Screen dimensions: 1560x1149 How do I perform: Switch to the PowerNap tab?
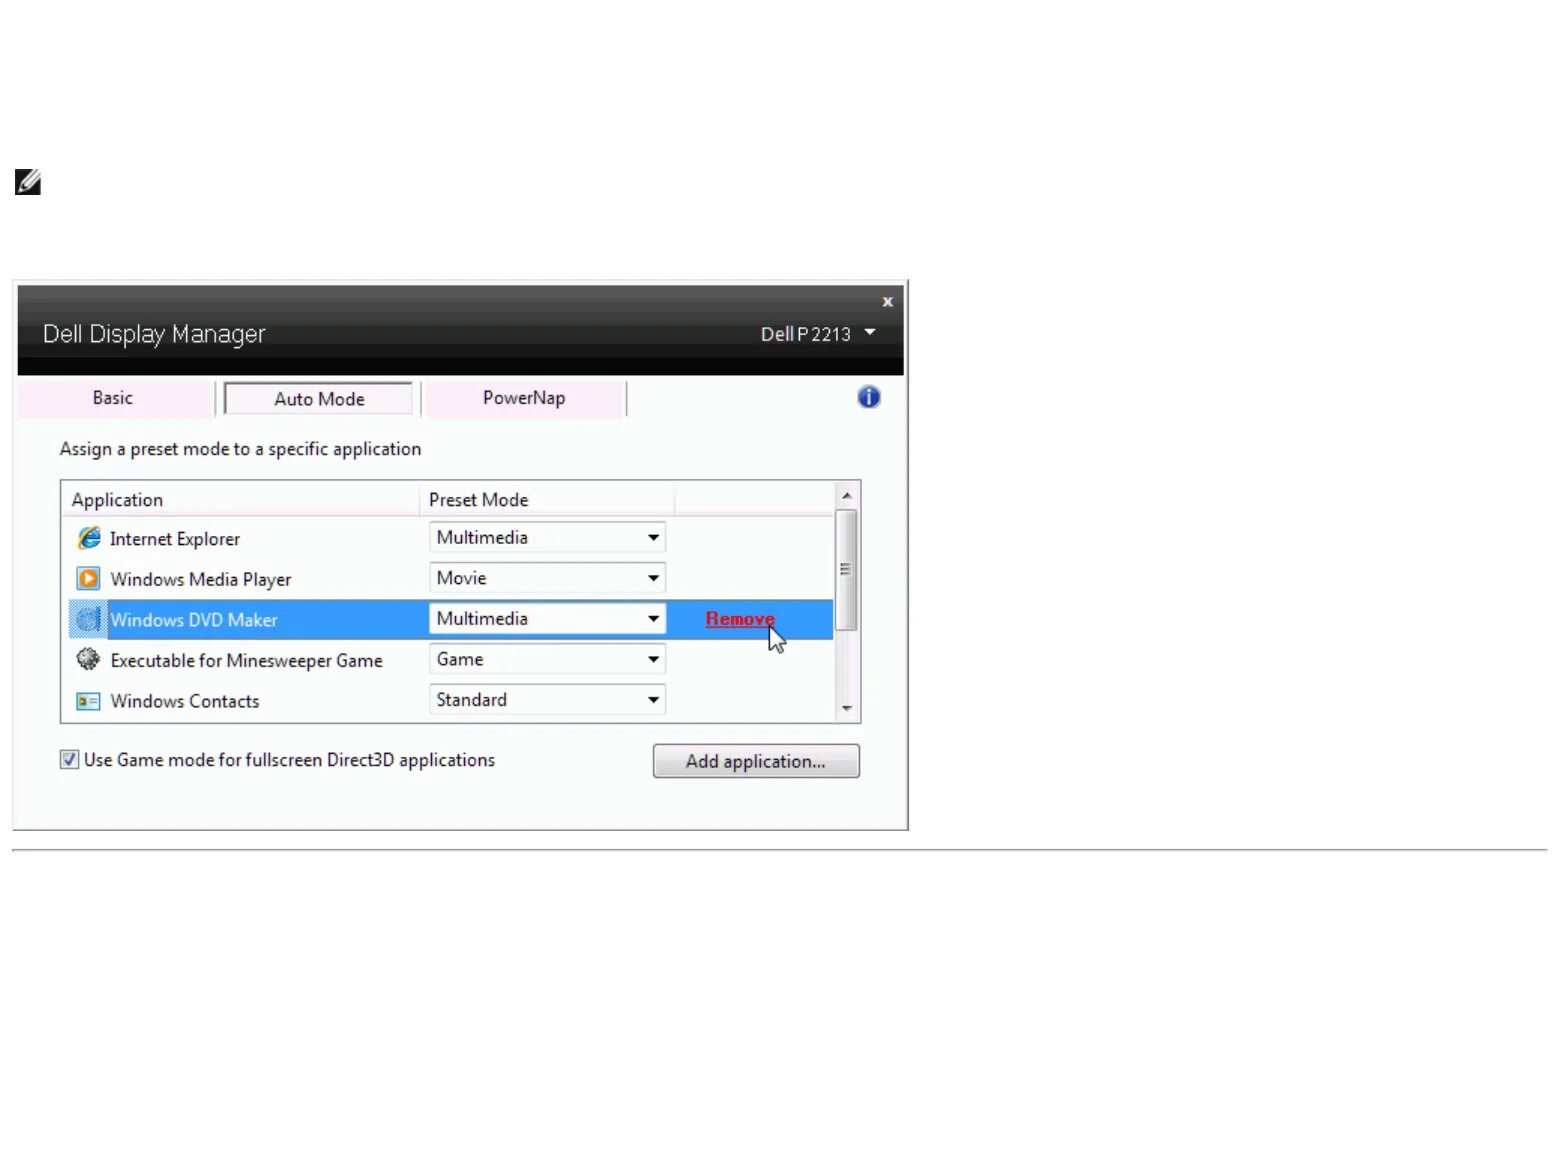point(524,398)
